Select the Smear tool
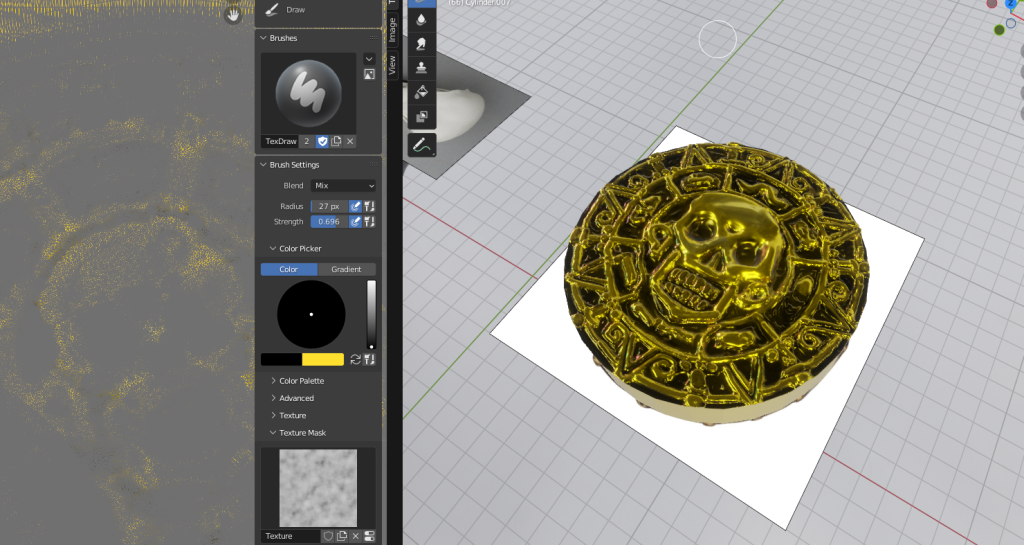1024x545 pixels. 421,44
